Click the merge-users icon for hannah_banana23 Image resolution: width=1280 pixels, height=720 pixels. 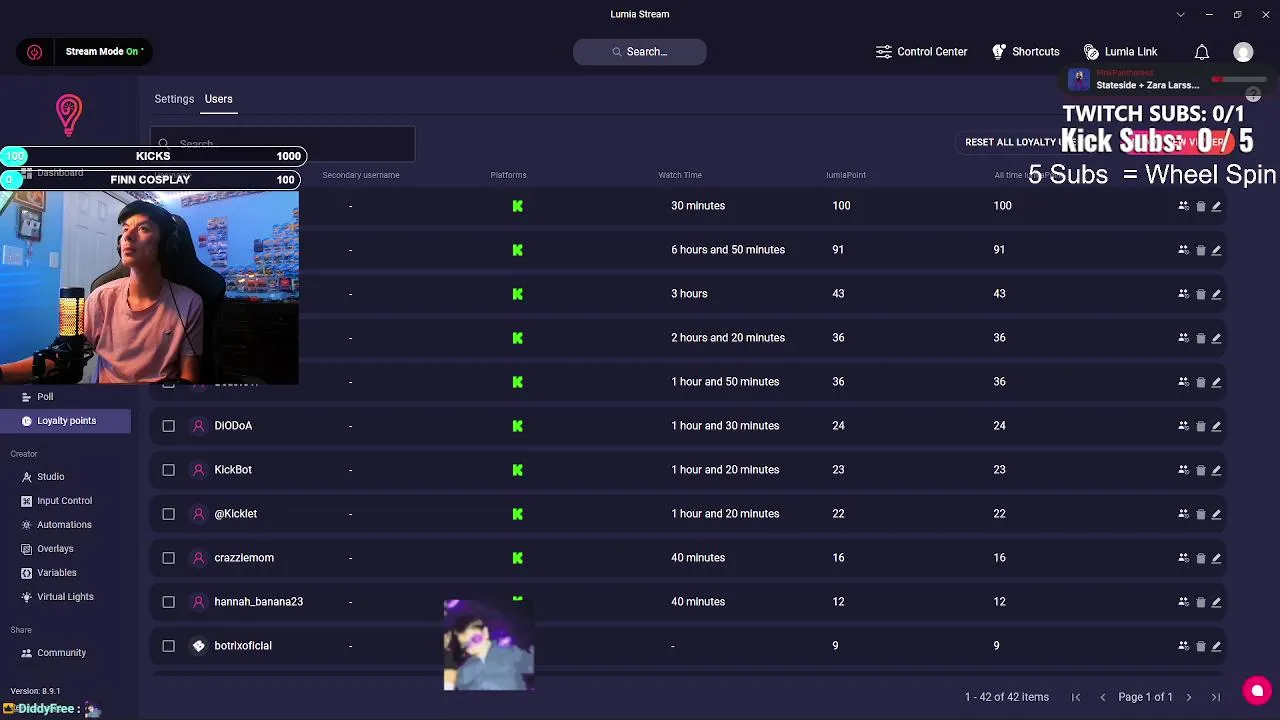coord(1183,602)
